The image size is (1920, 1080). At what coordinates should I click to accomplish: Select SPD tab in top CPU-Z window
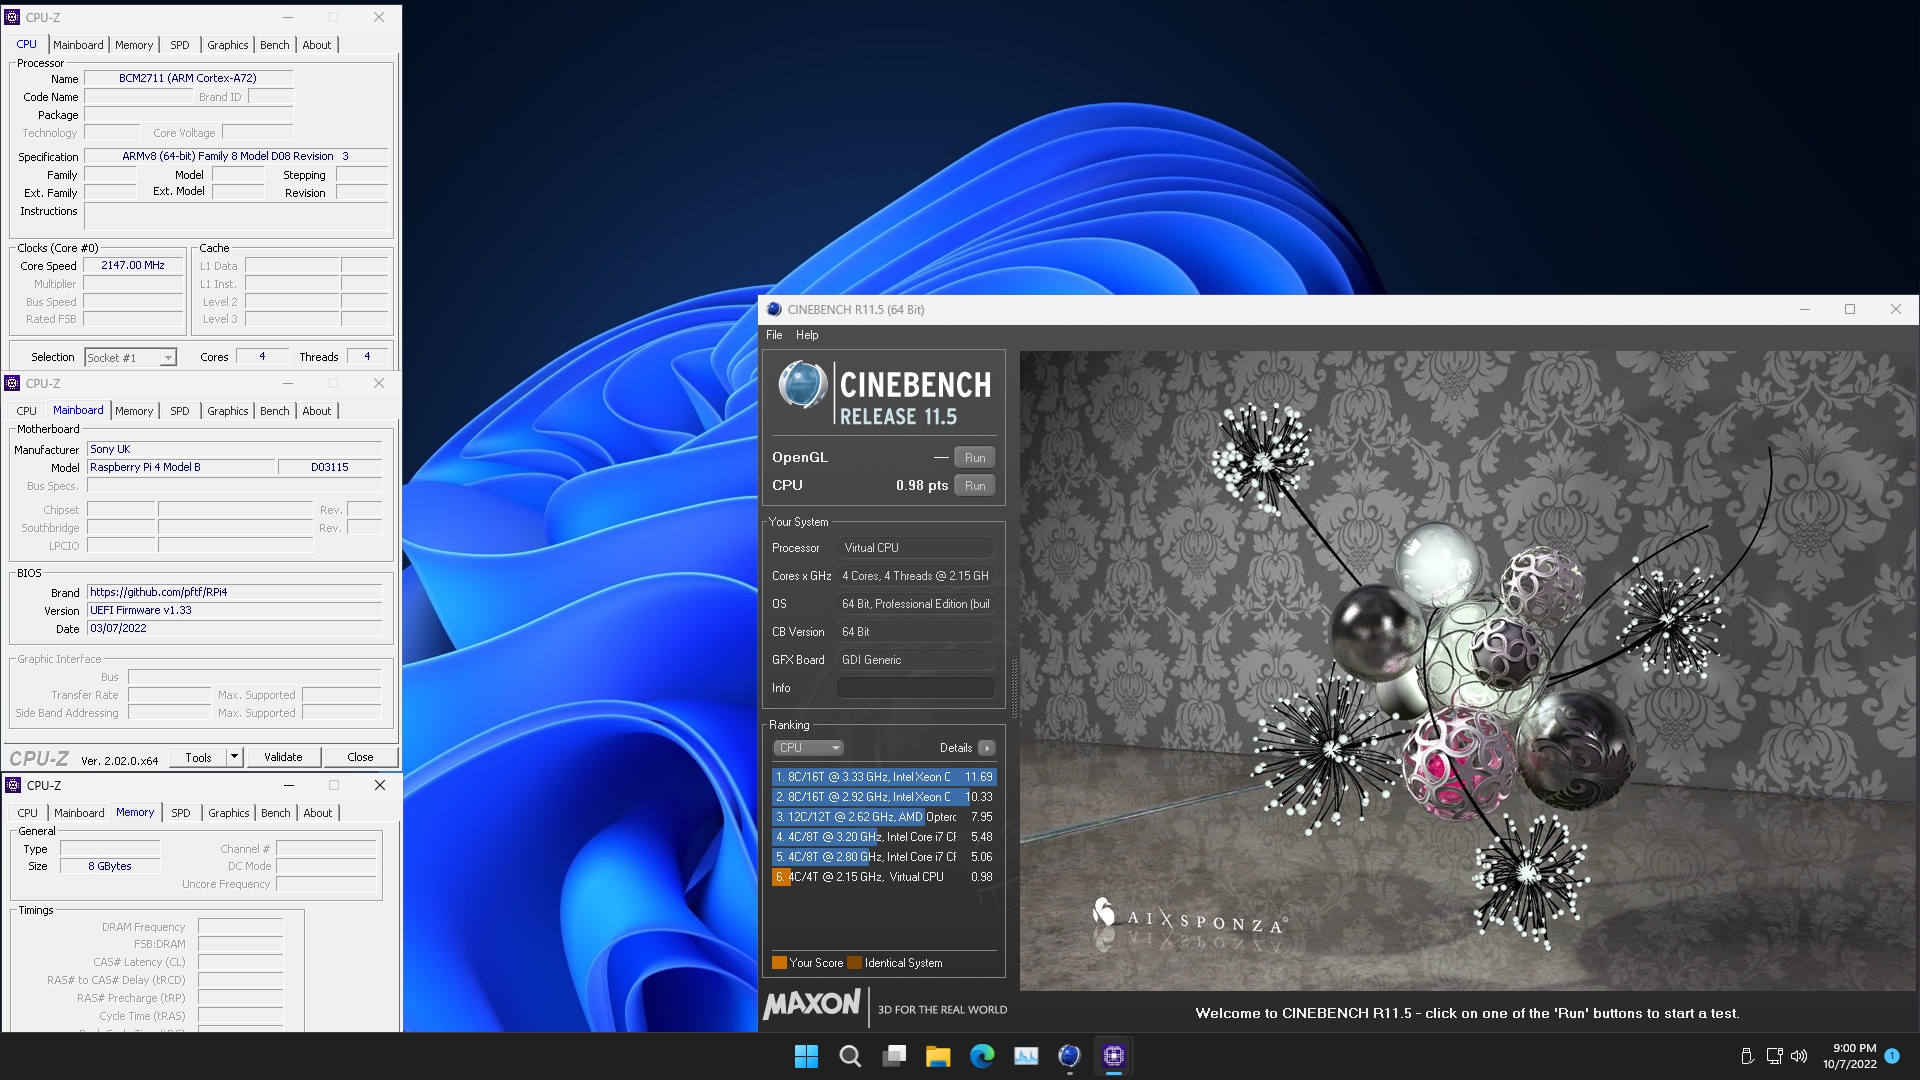tap(180, 45)
